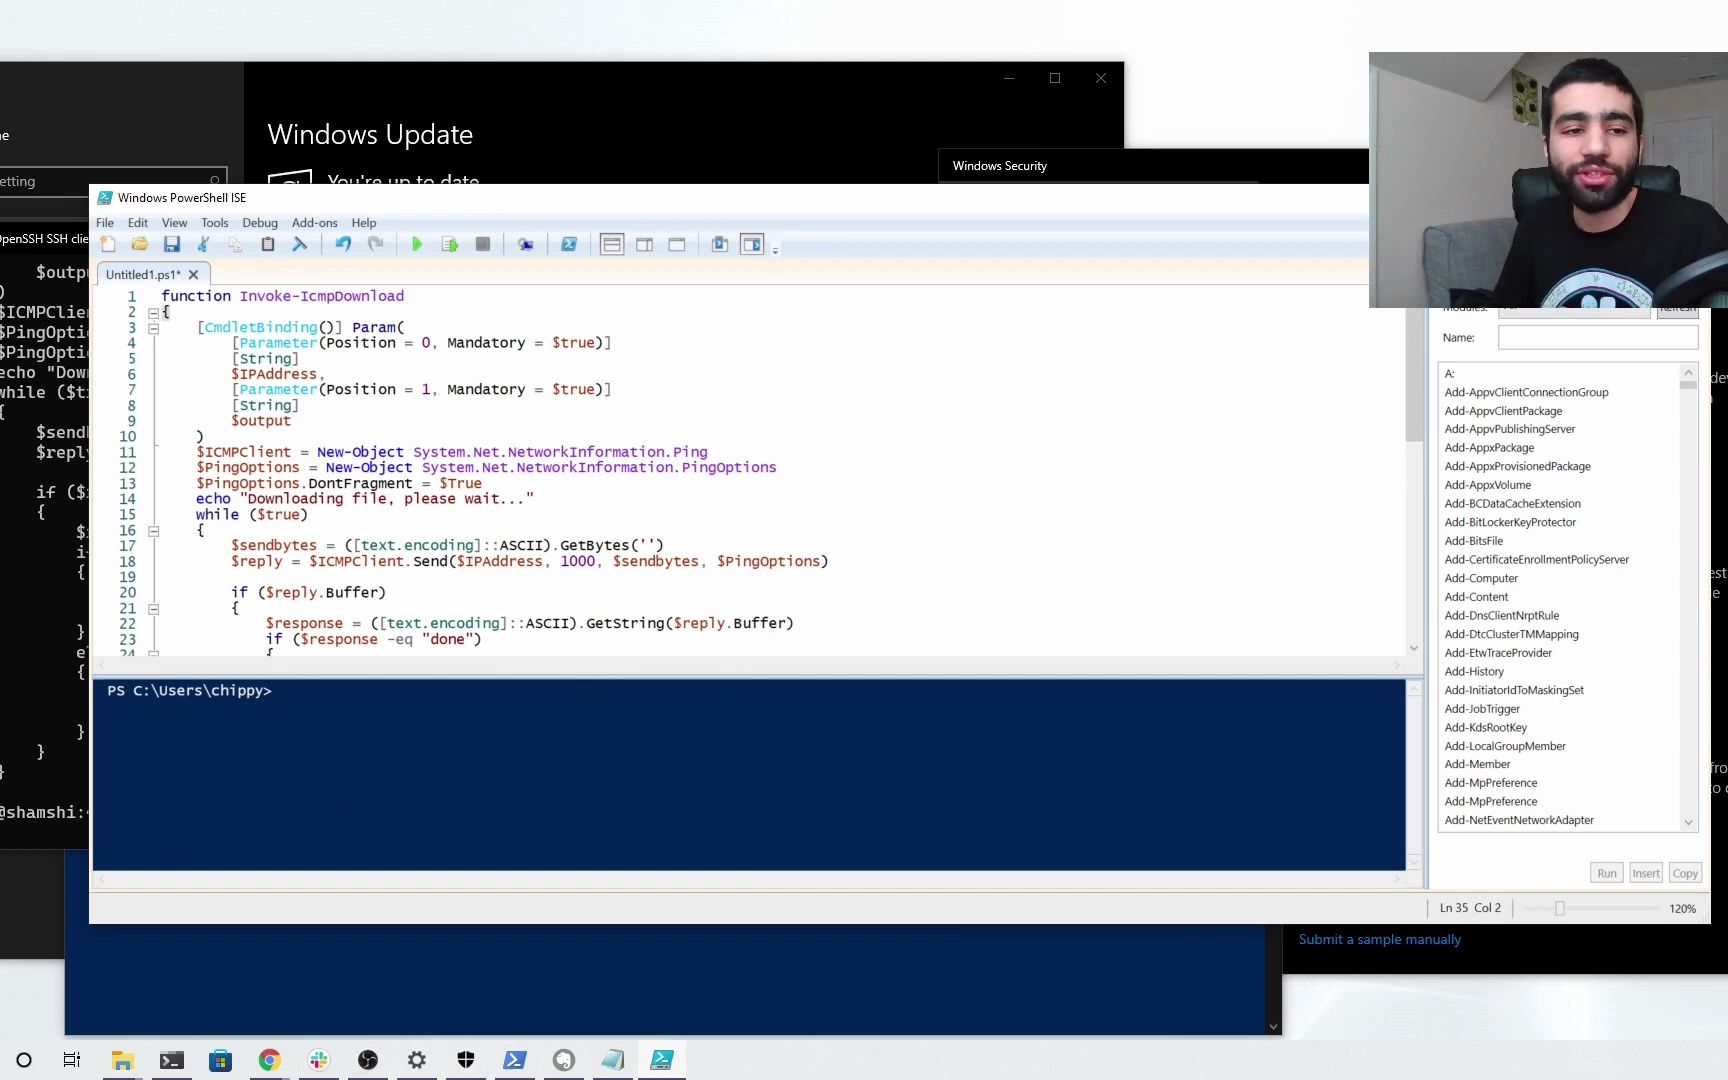This screenshot has height=1080, width=1728.
Task: Click the Open script folder icon
Action: 140,245
